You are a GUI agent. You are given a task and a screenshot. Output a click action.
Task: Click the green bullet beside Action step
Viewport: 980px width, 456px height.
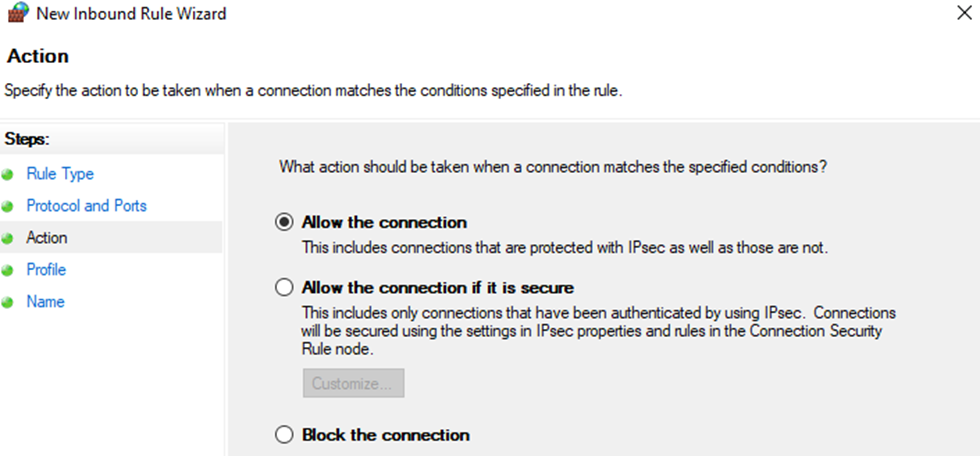[x=8, y=239]
